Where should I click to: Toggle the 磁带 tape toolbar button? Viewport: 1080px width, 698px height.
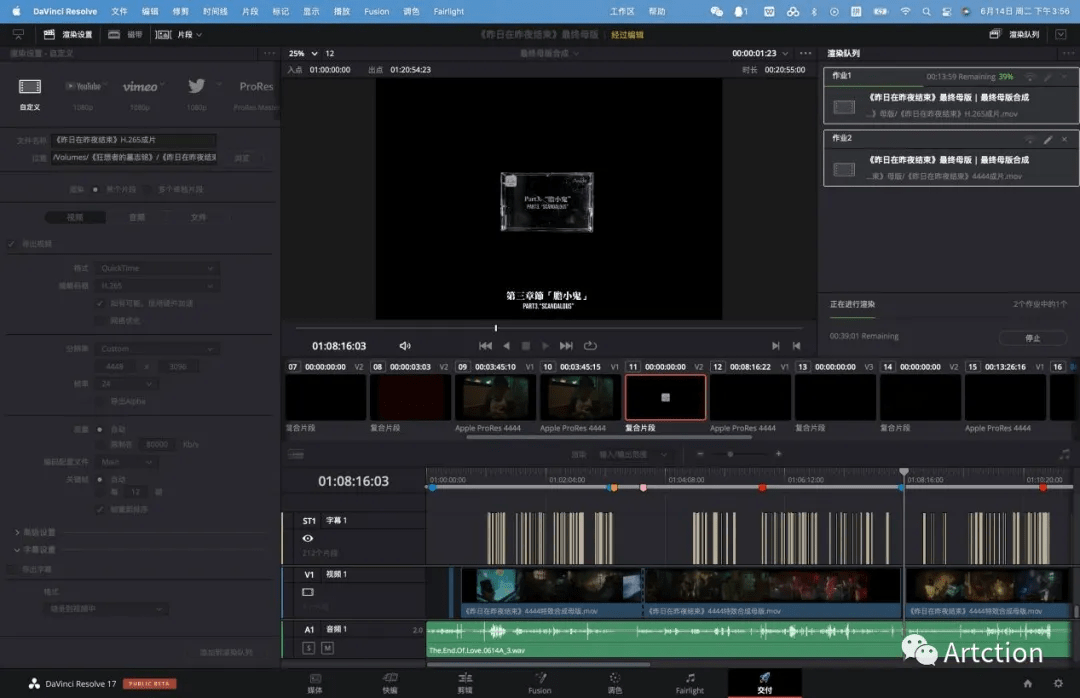(125, 34)
